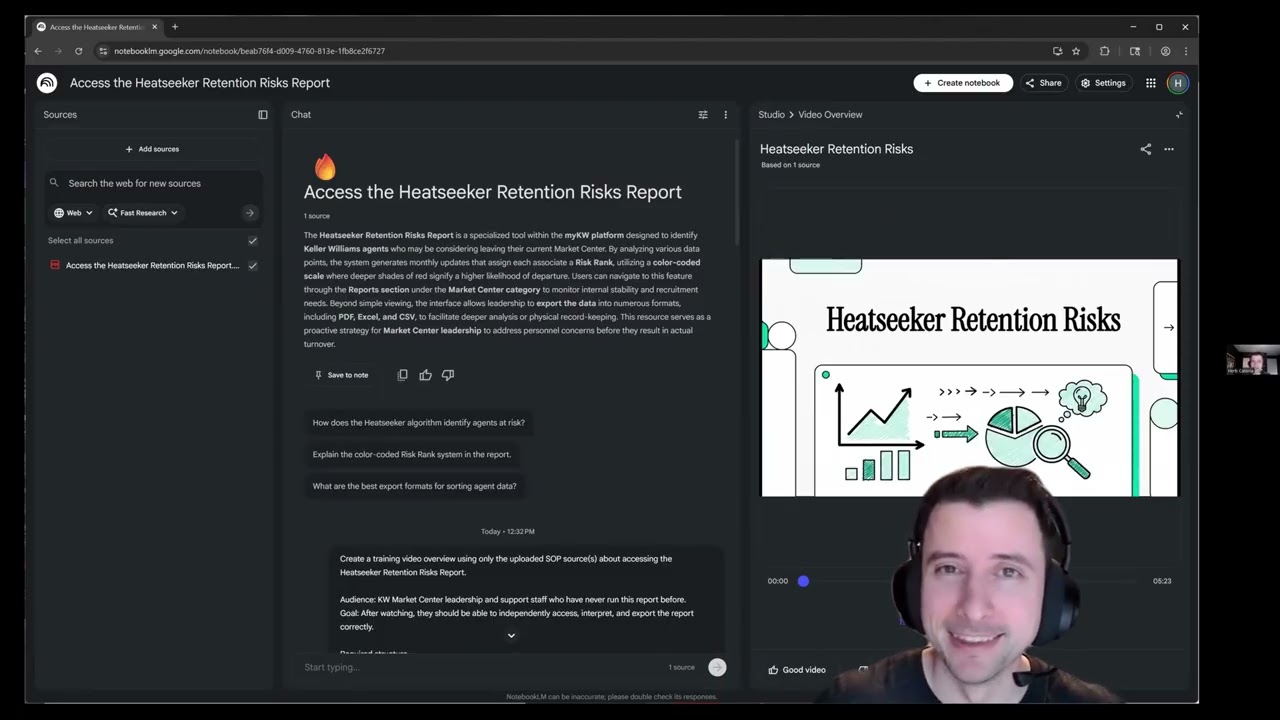Open Chat panel three-dot menu
The height and width of the screenshot is (720, 1280).
click(x=726, y=115)
